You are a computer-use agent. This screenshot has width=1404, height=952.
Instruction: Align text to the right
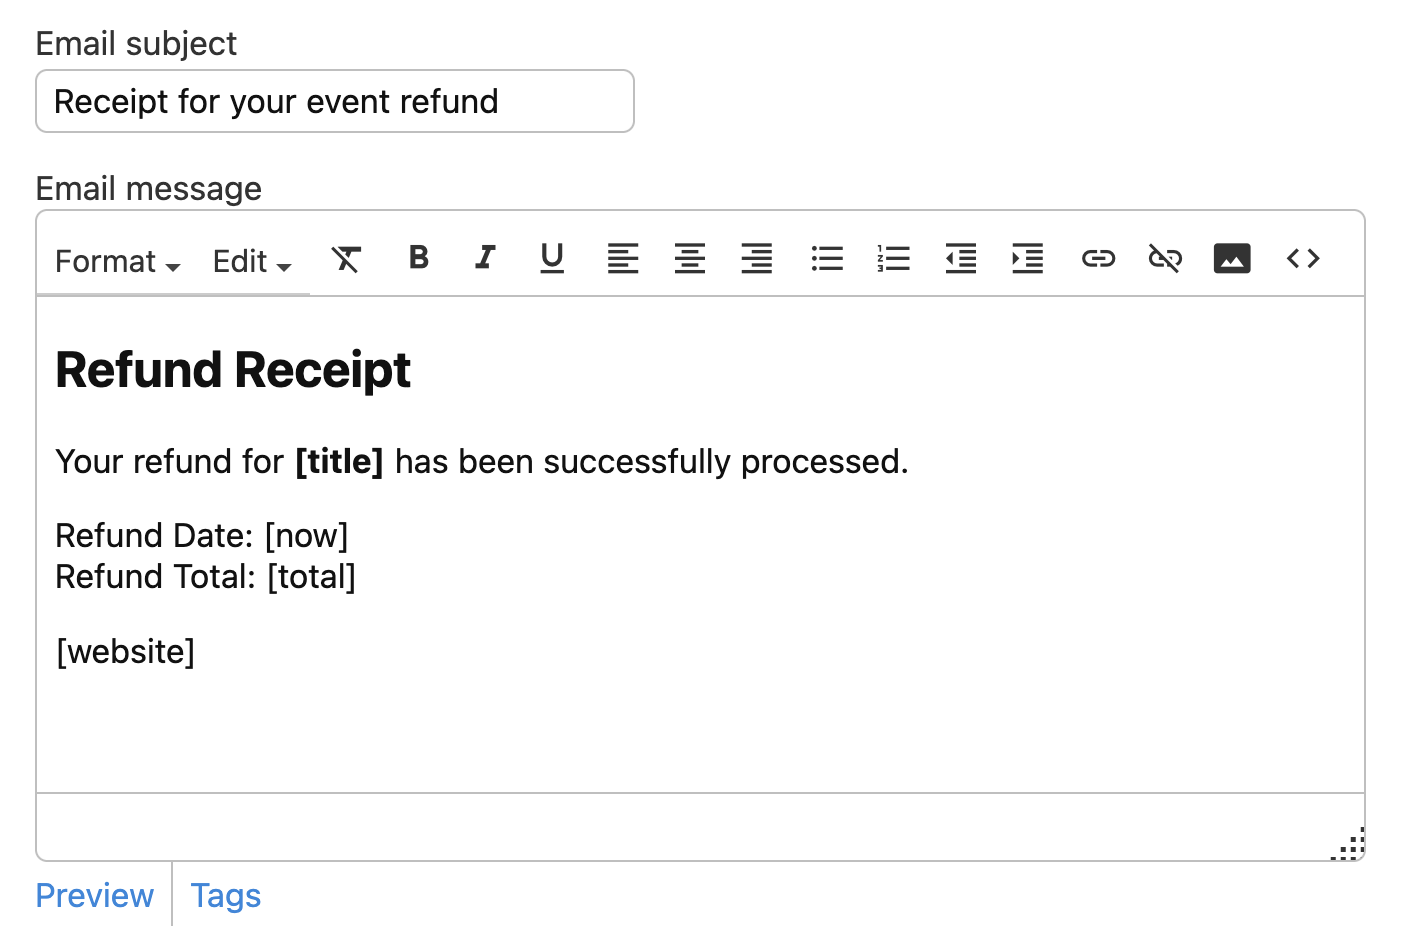pos(757,259)
